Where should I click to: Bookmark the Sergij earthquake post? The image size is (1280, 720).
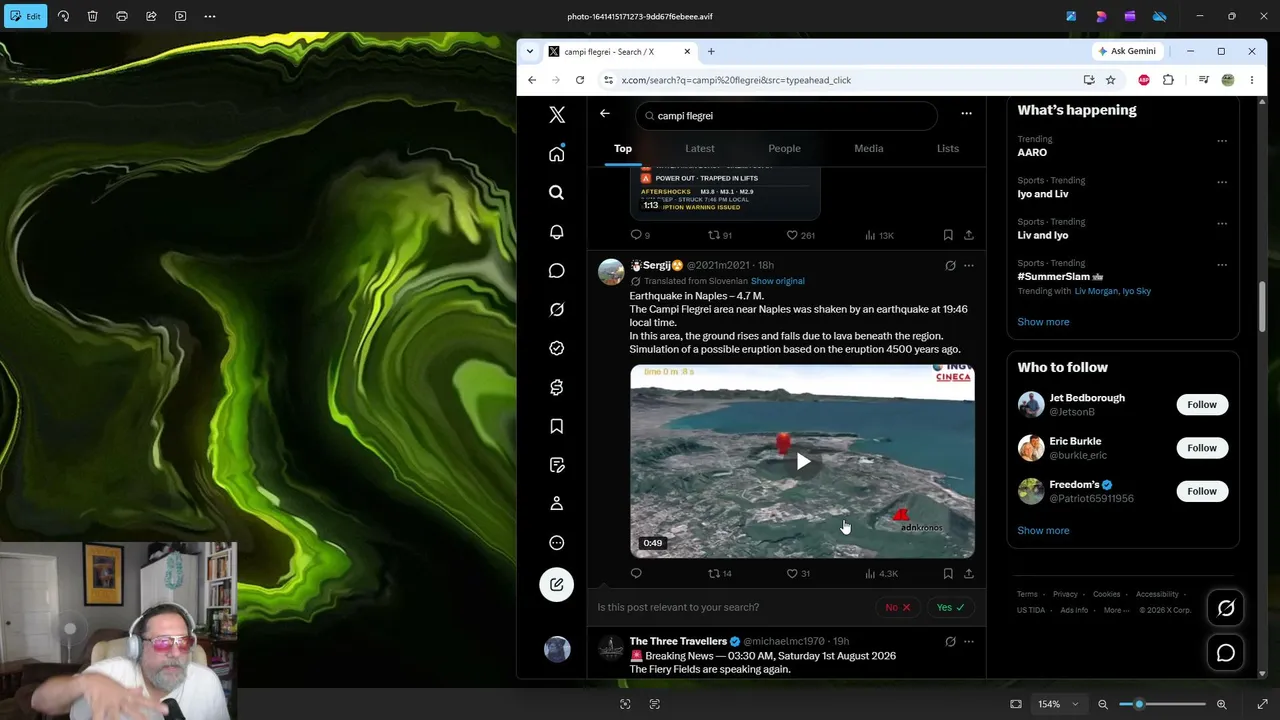(948, 574)
